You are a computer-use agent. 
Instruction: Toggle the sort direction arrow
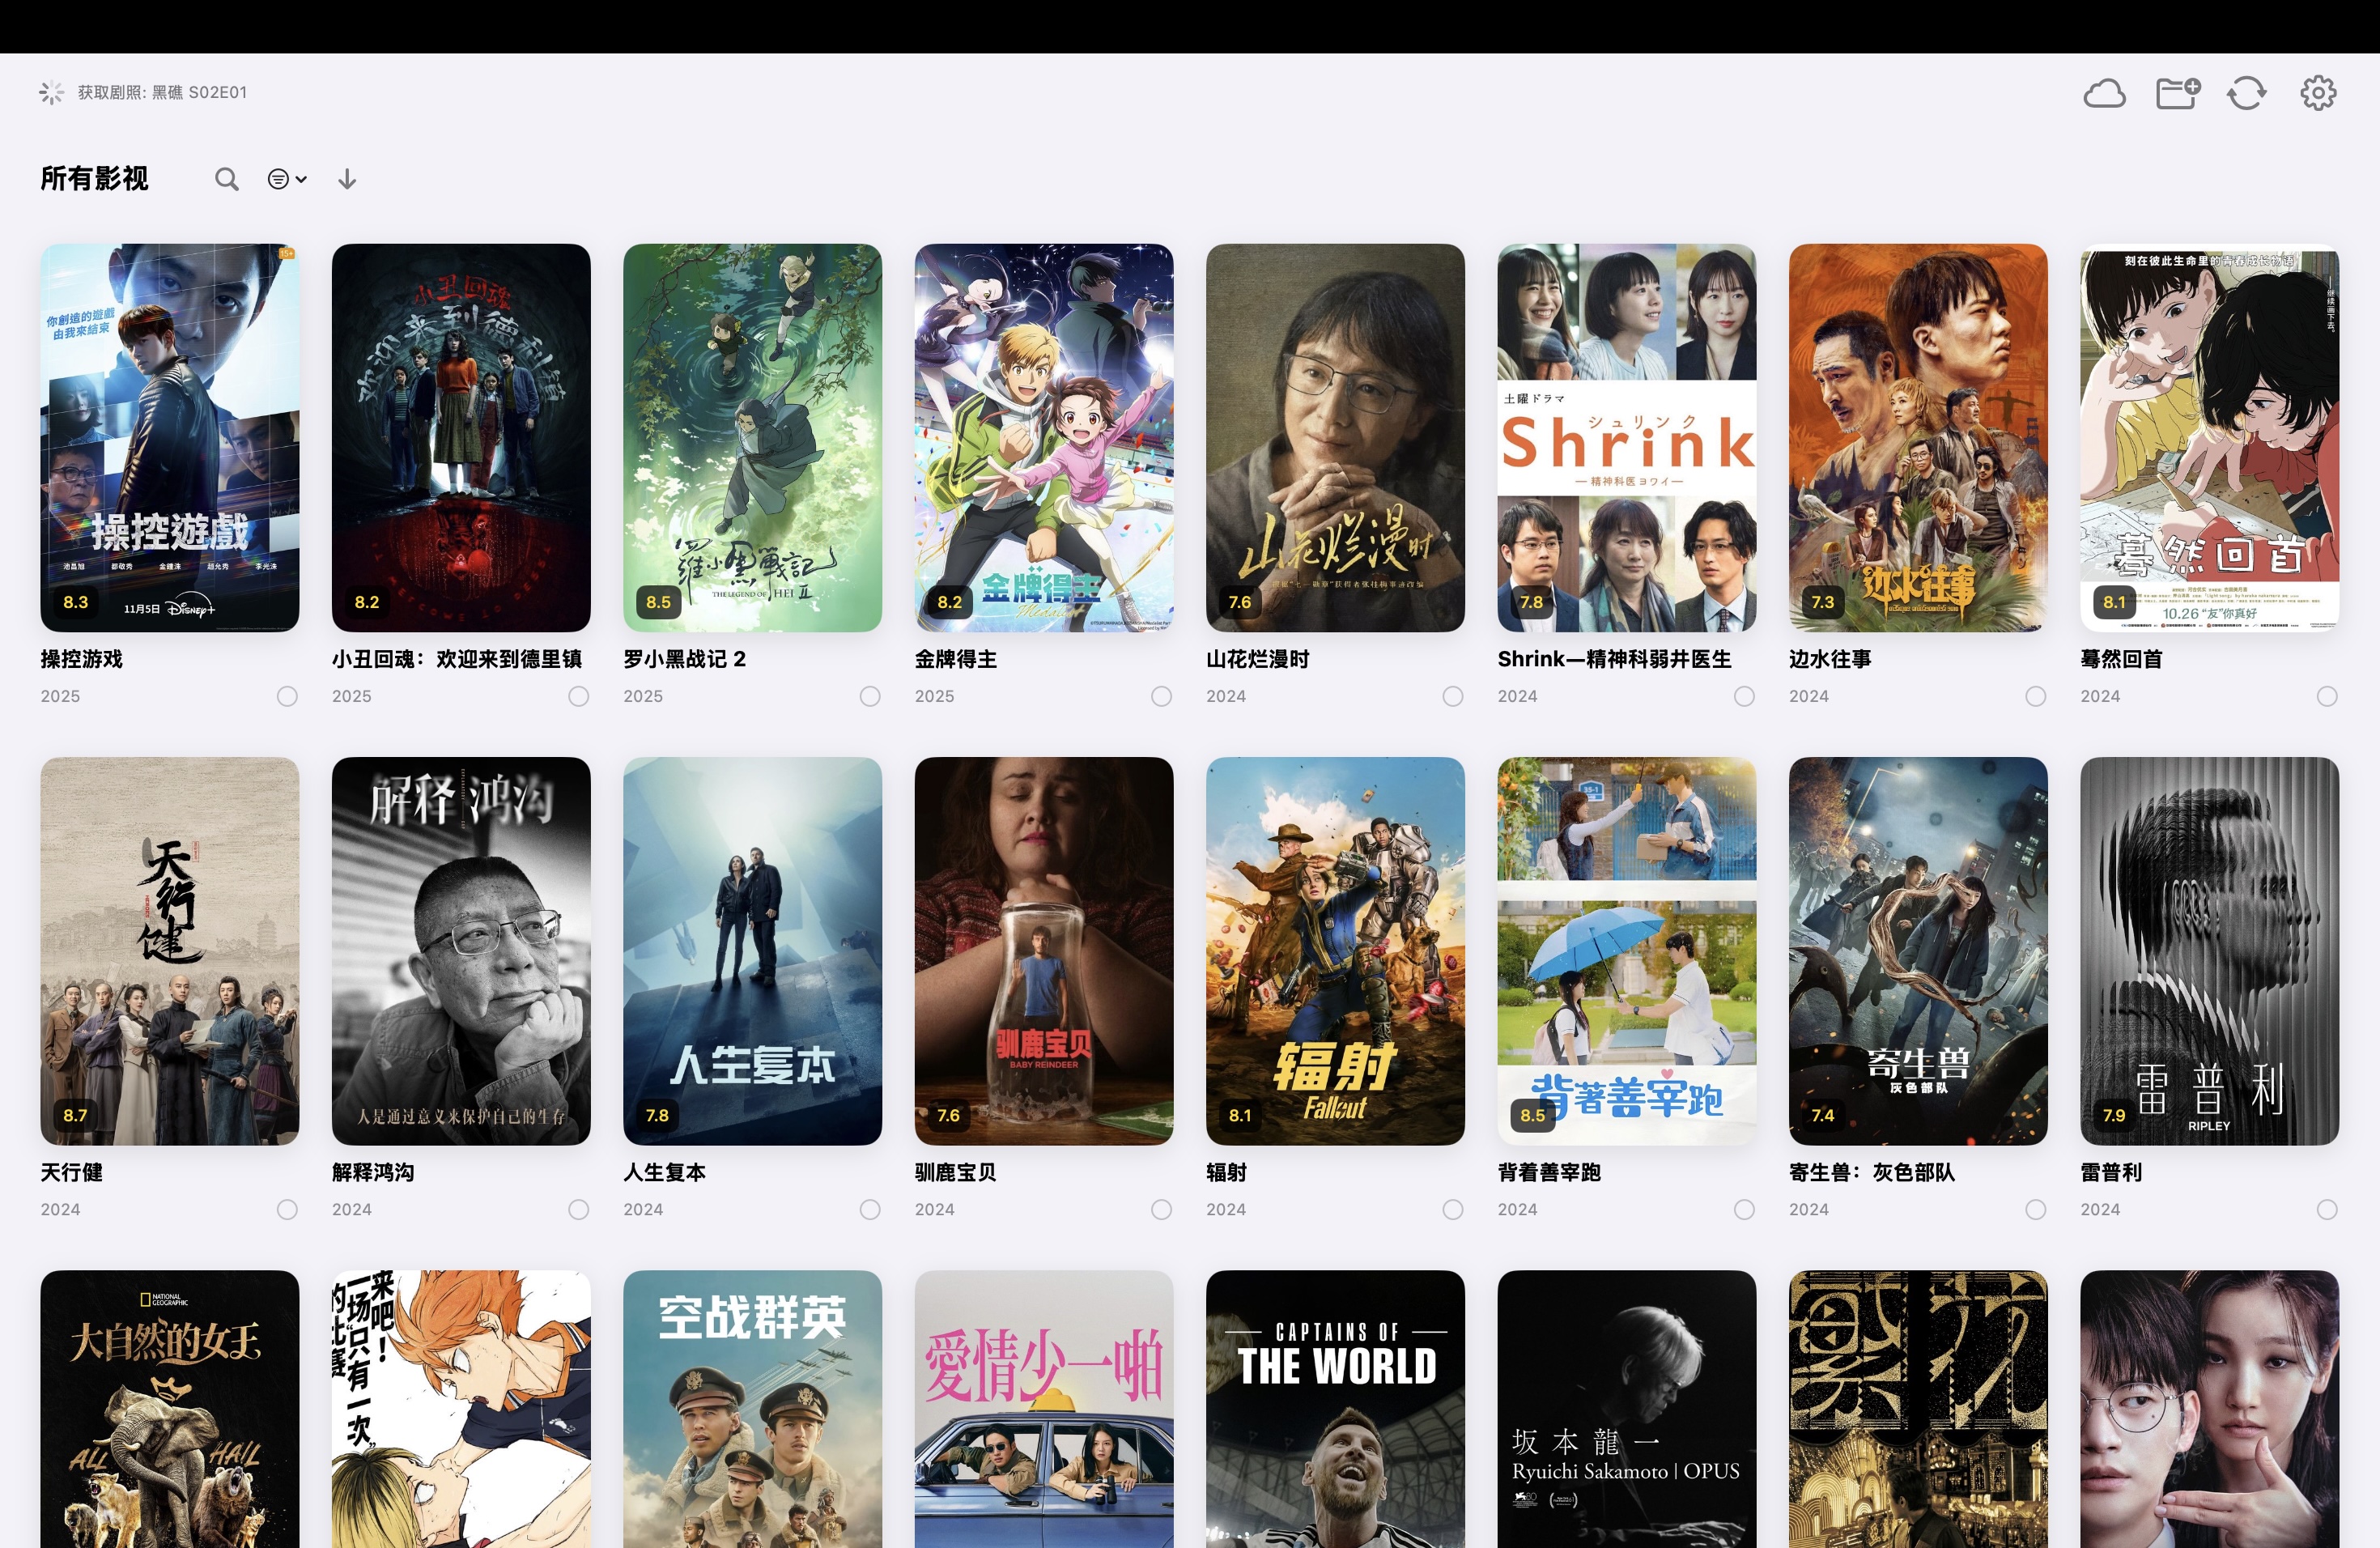point(347,179)
